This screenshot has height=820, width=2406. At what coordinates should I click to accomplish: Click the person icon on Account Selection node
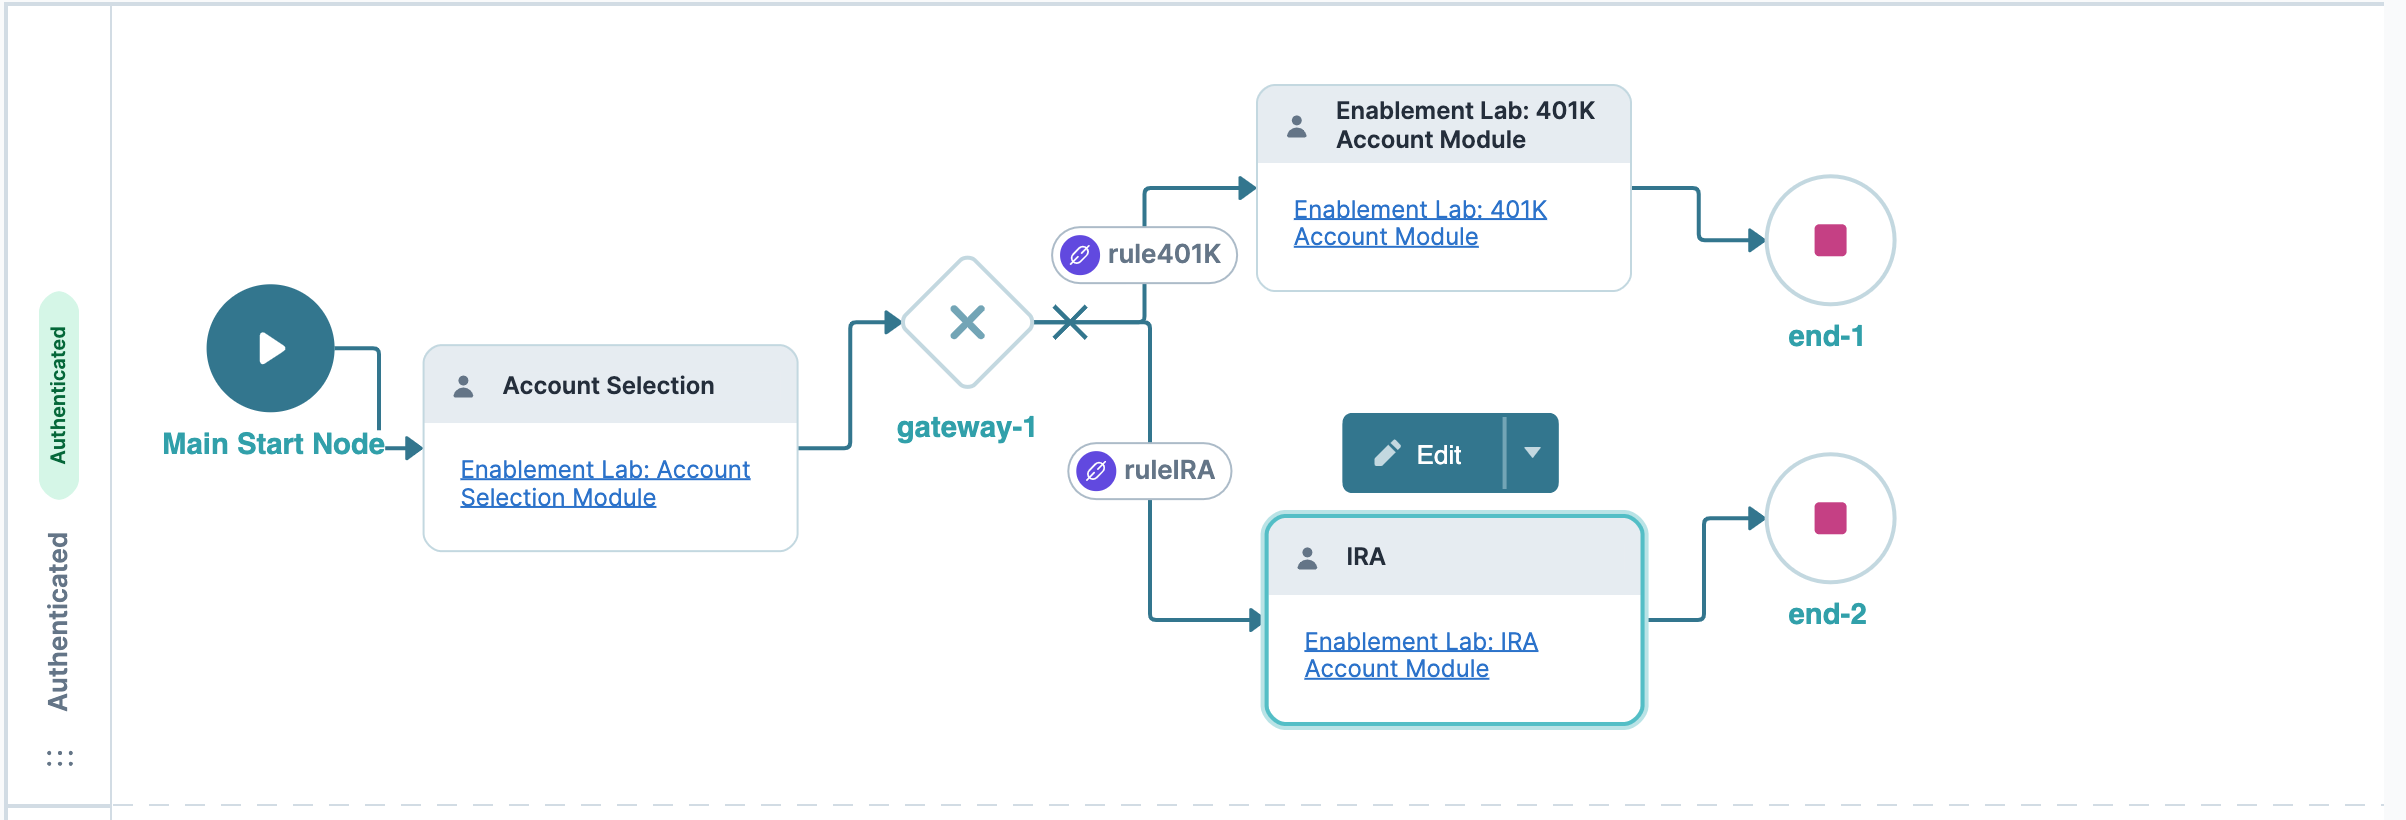pos(466,384)
